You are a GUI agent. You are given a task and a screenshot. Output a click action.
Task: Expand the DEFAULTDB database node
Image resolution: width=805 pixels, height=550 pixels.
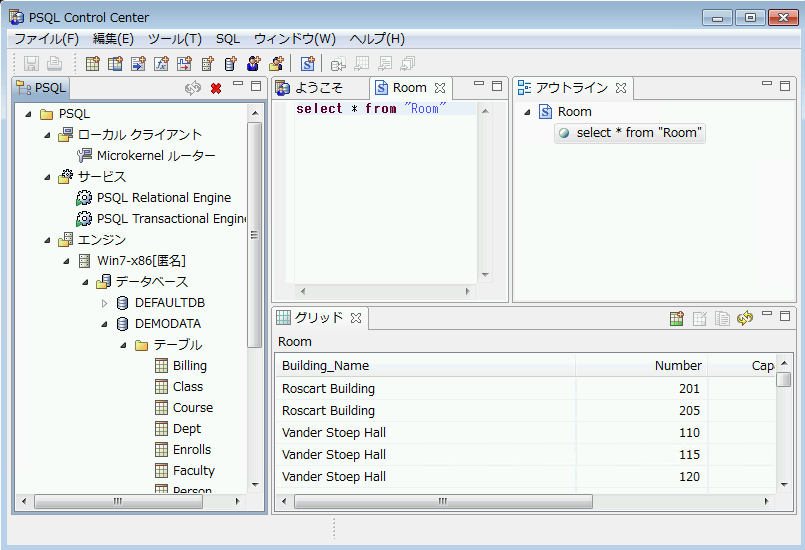point(104,303)
